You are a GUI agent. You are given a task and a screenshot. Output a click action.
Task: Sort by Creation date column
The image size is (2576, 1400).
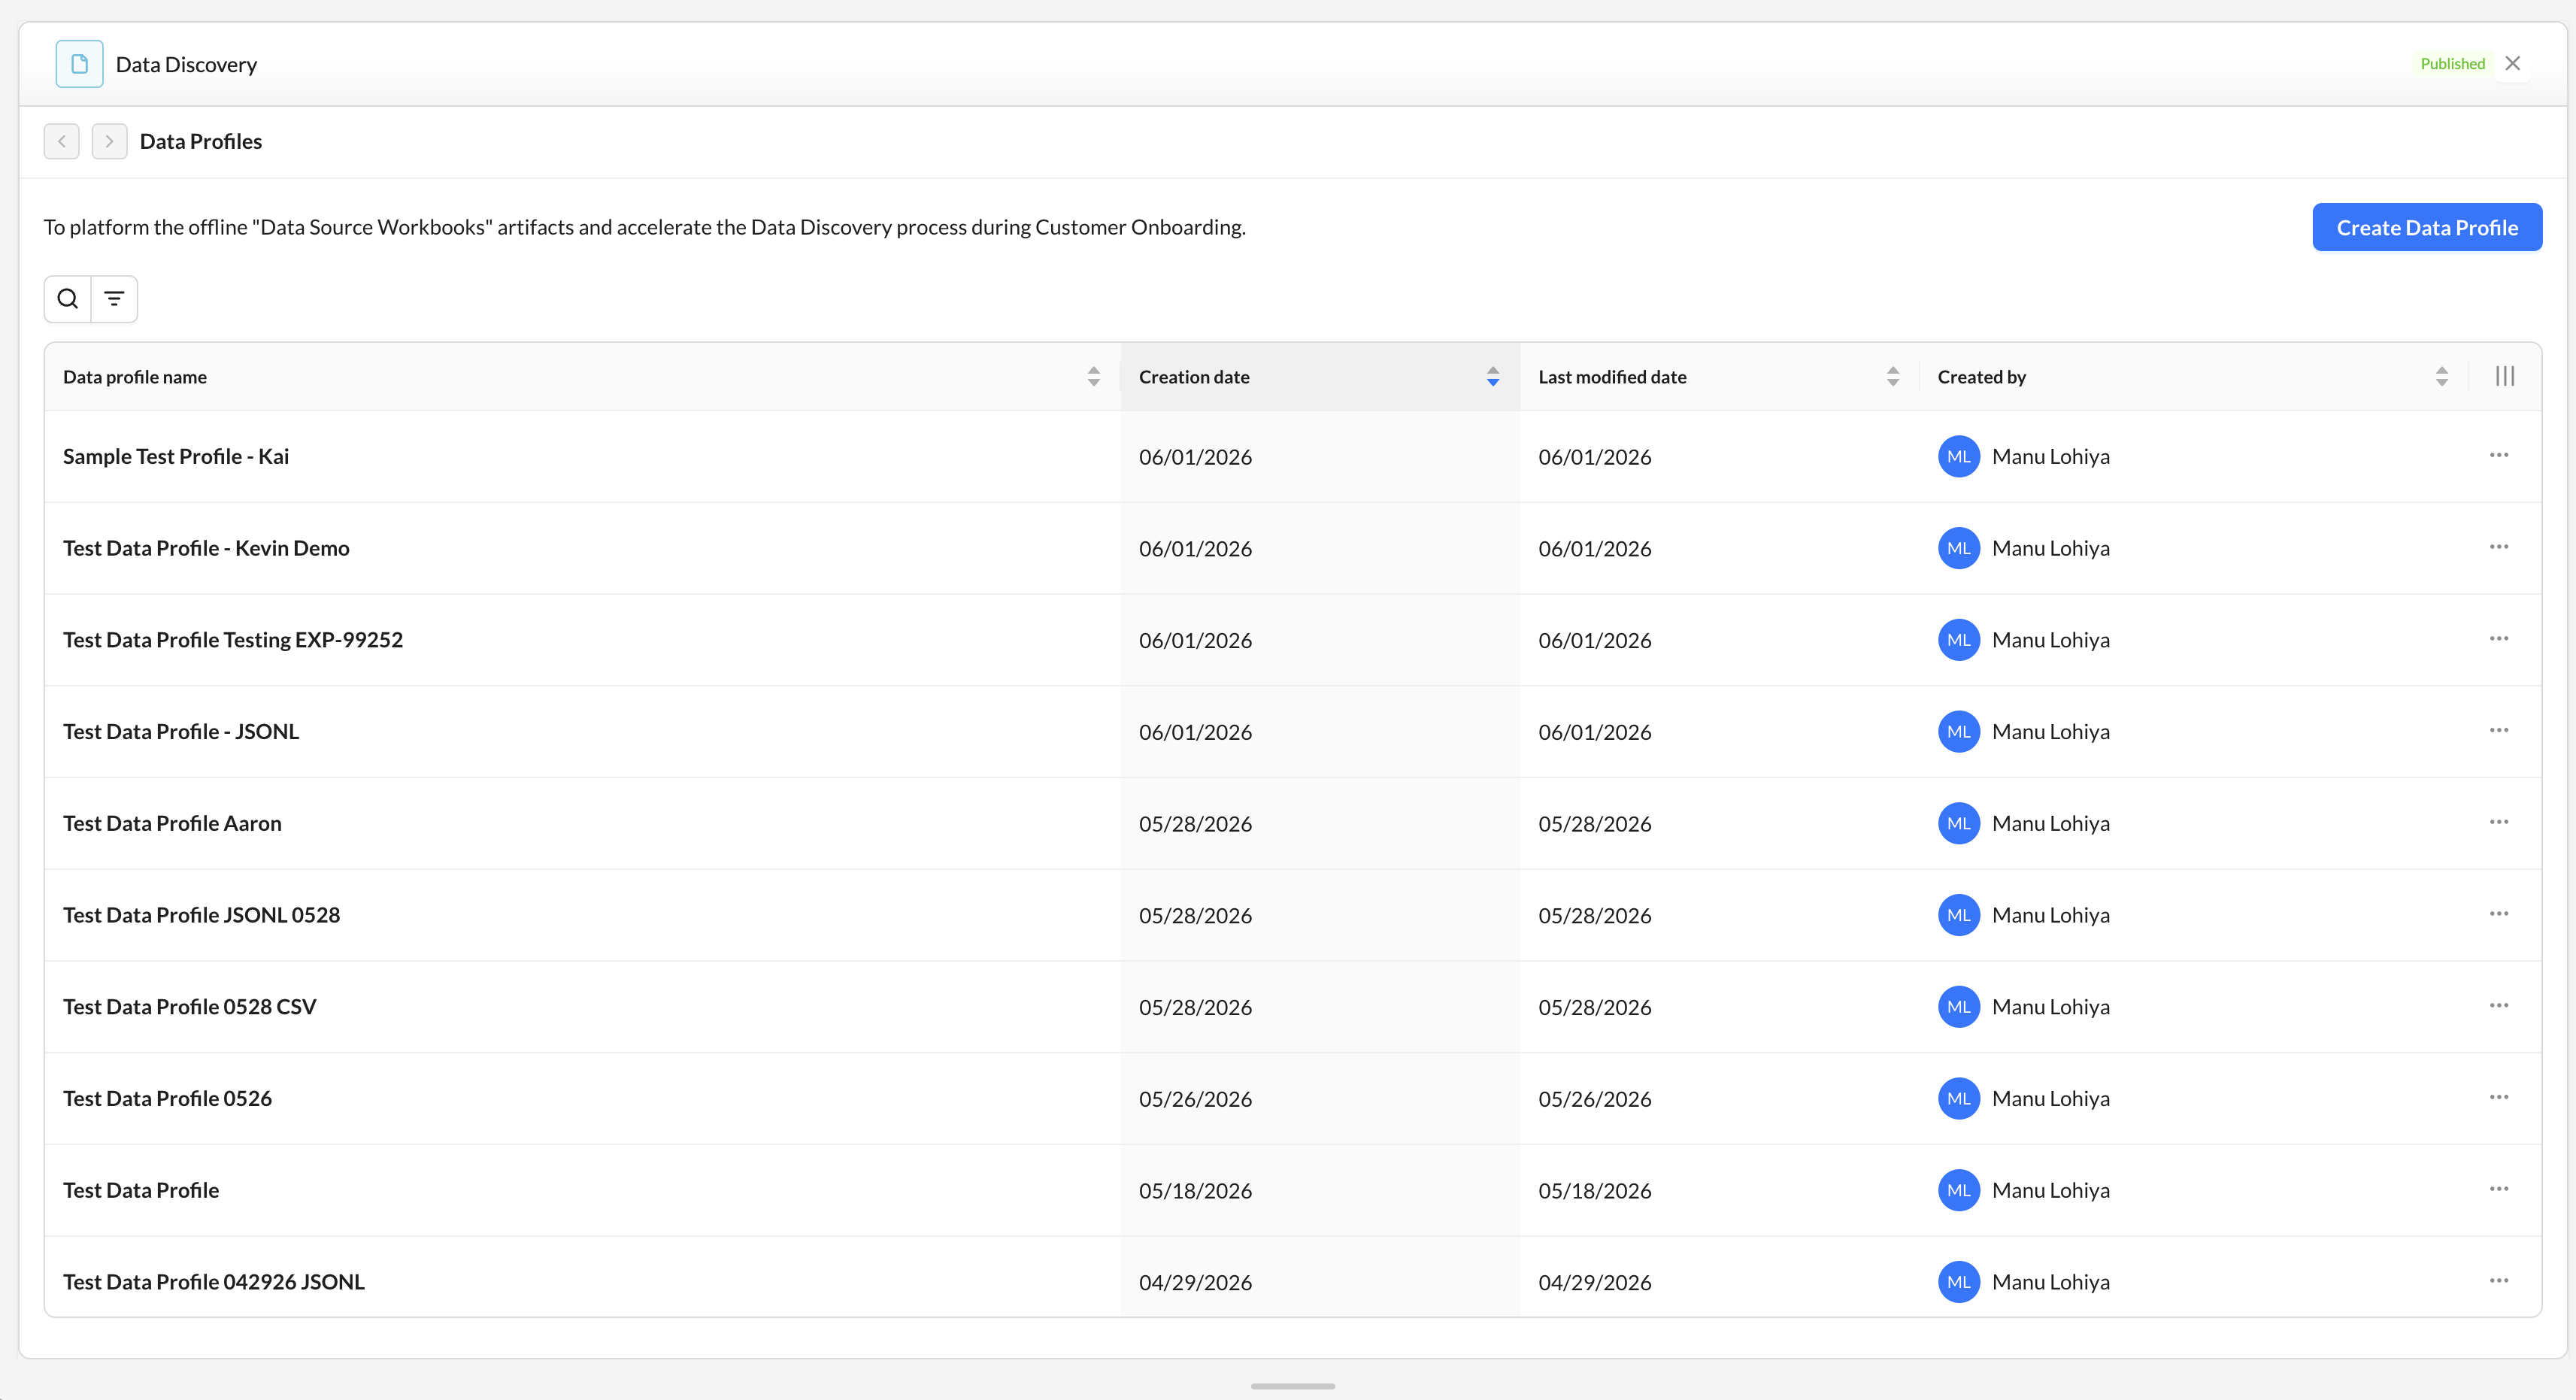tap(1492, 376)
